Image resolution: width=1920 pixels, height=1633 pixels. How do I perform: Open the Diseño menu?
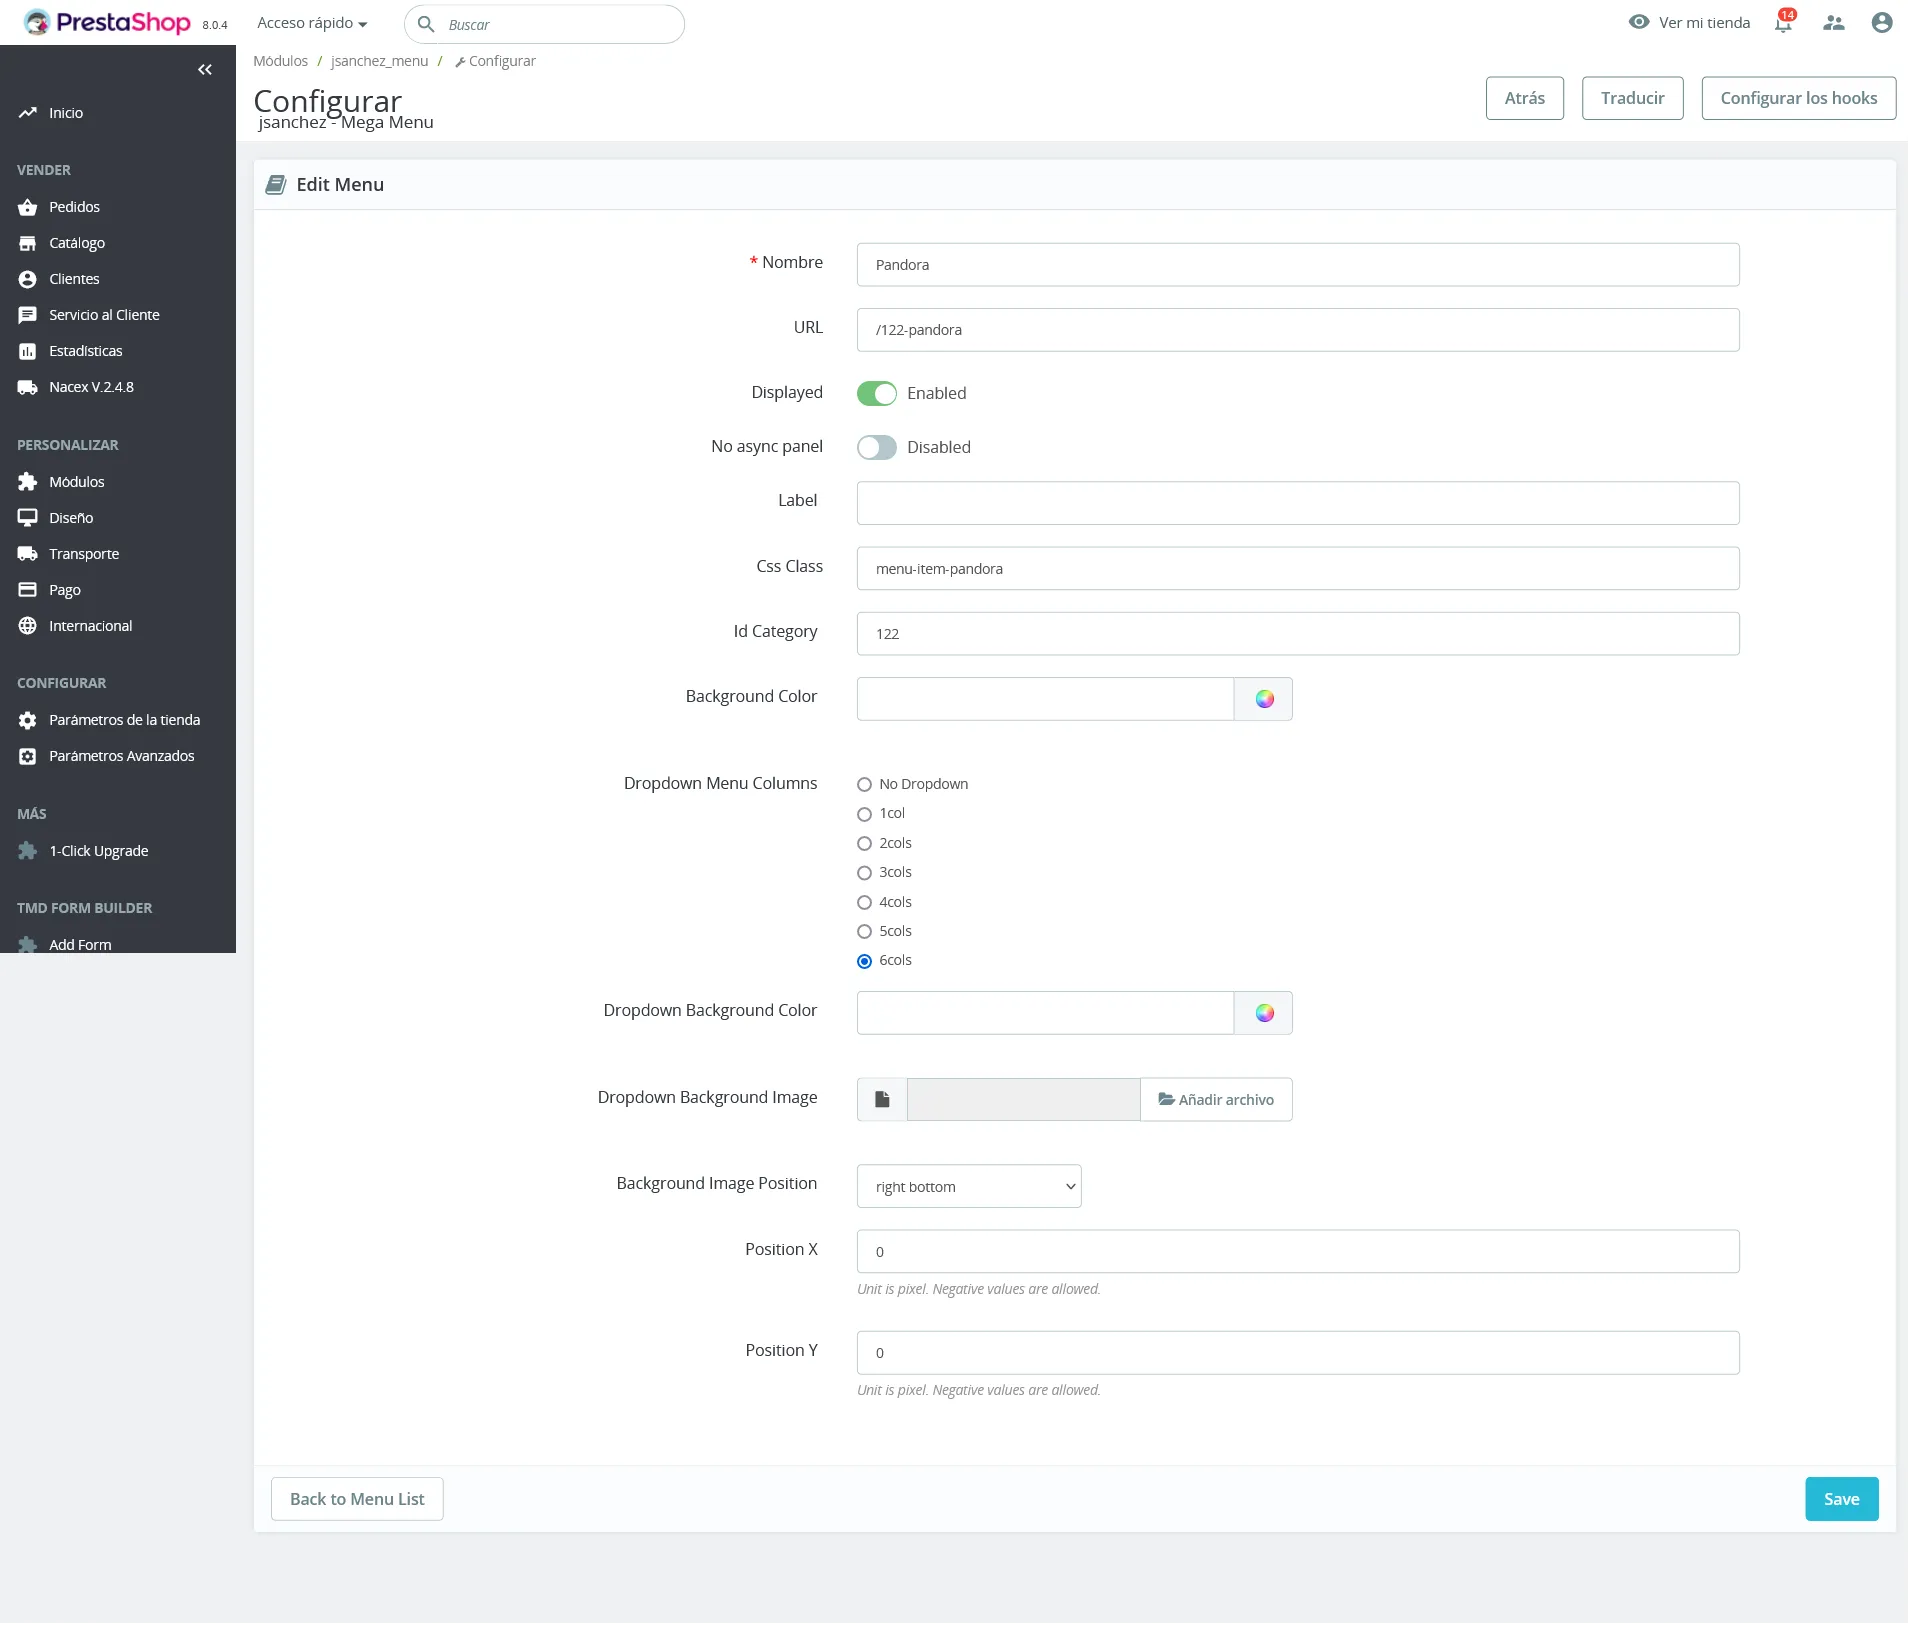pos(71,518)
